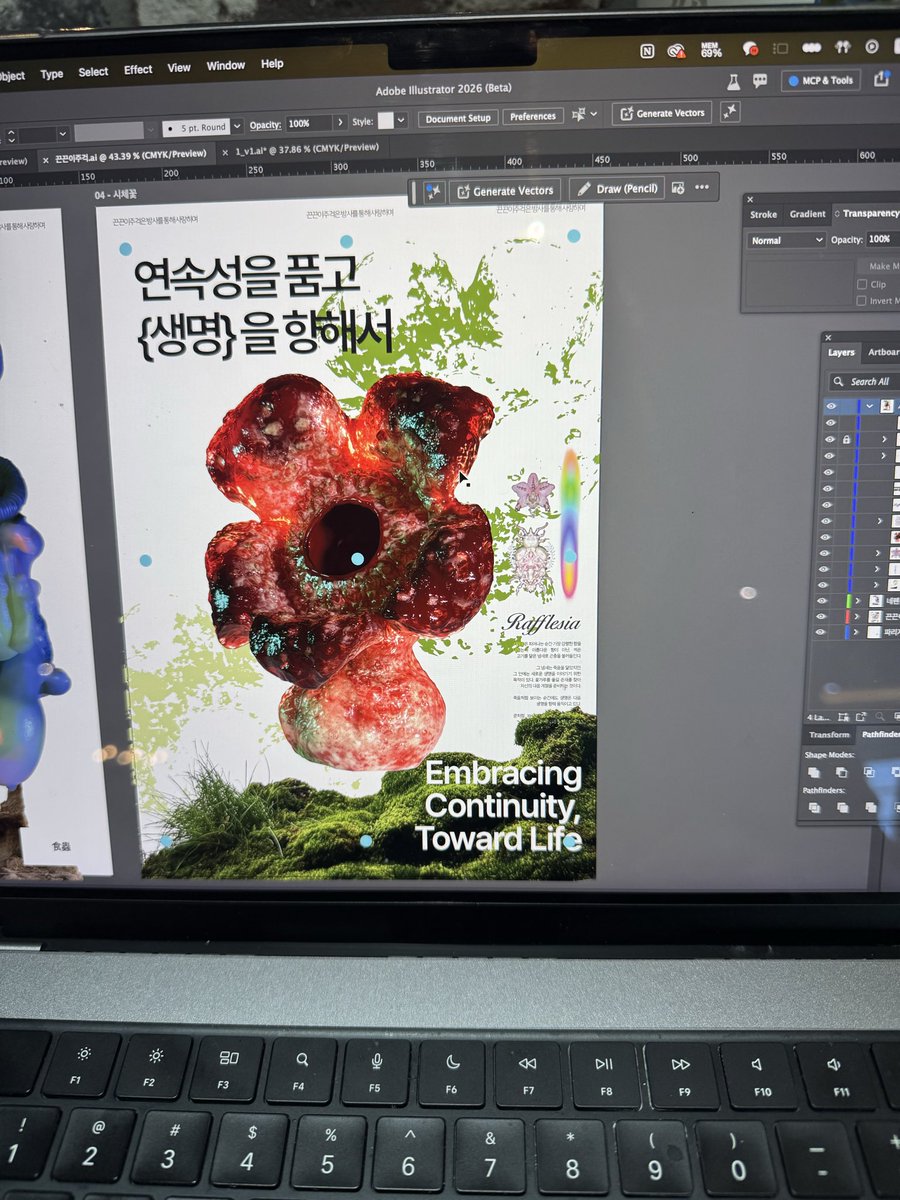Open the Select menu

click(x=93, y=72)
